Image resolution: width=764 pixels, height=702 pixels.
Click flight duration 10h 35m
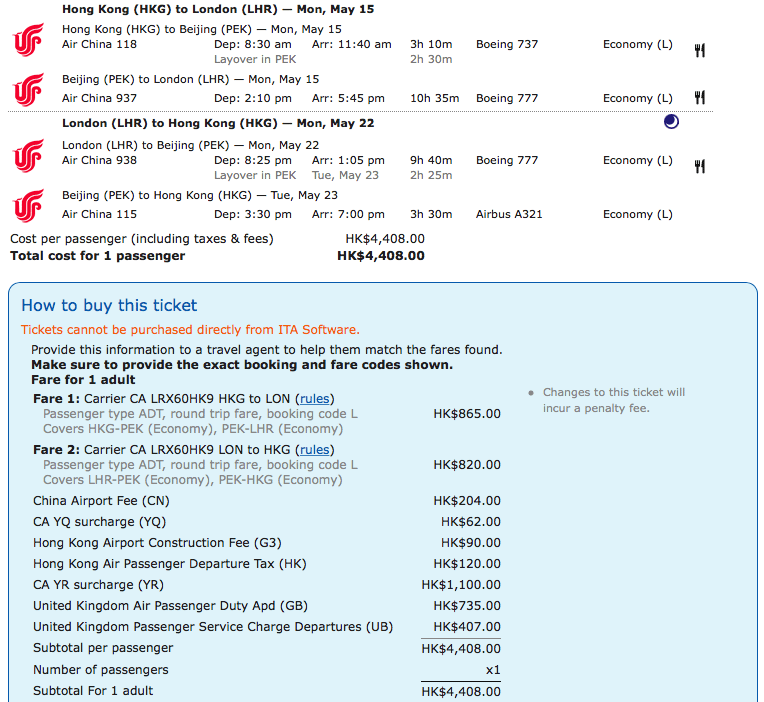pos(435,98)
